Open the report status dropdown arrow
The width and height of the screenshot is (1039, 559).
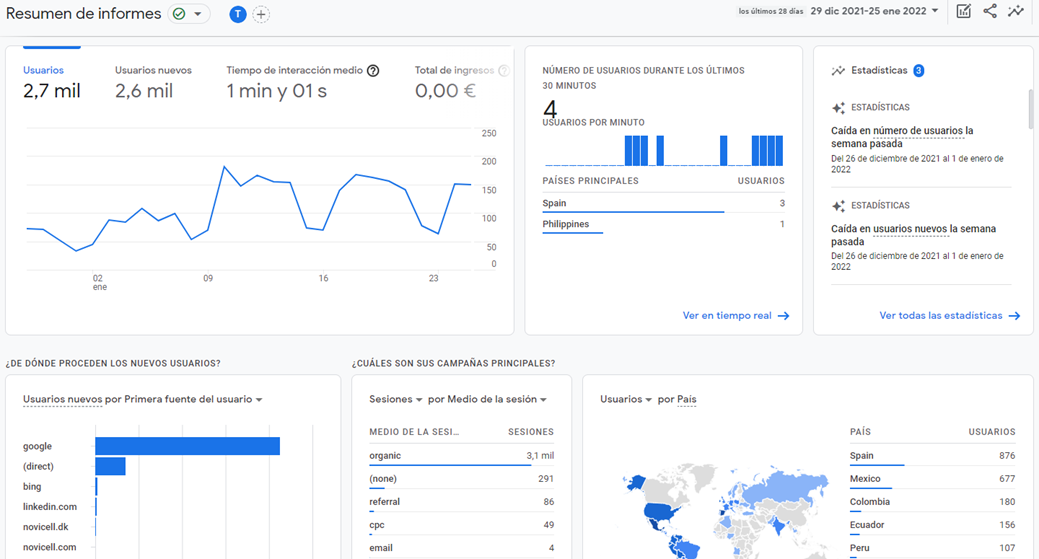pyautogui.click(x=197, y=14)
